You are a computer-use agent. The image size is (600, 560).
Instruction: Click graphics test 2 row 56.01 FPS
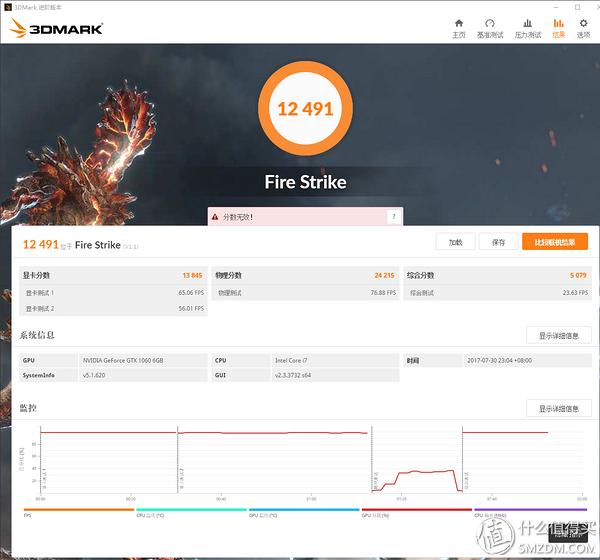(114, 309)
